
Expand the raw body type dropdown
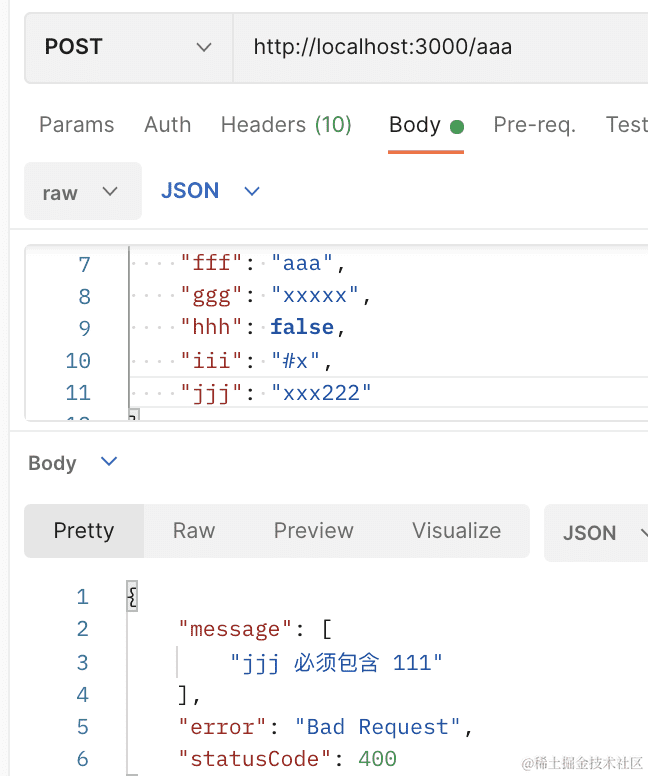(x=82, y=192)
